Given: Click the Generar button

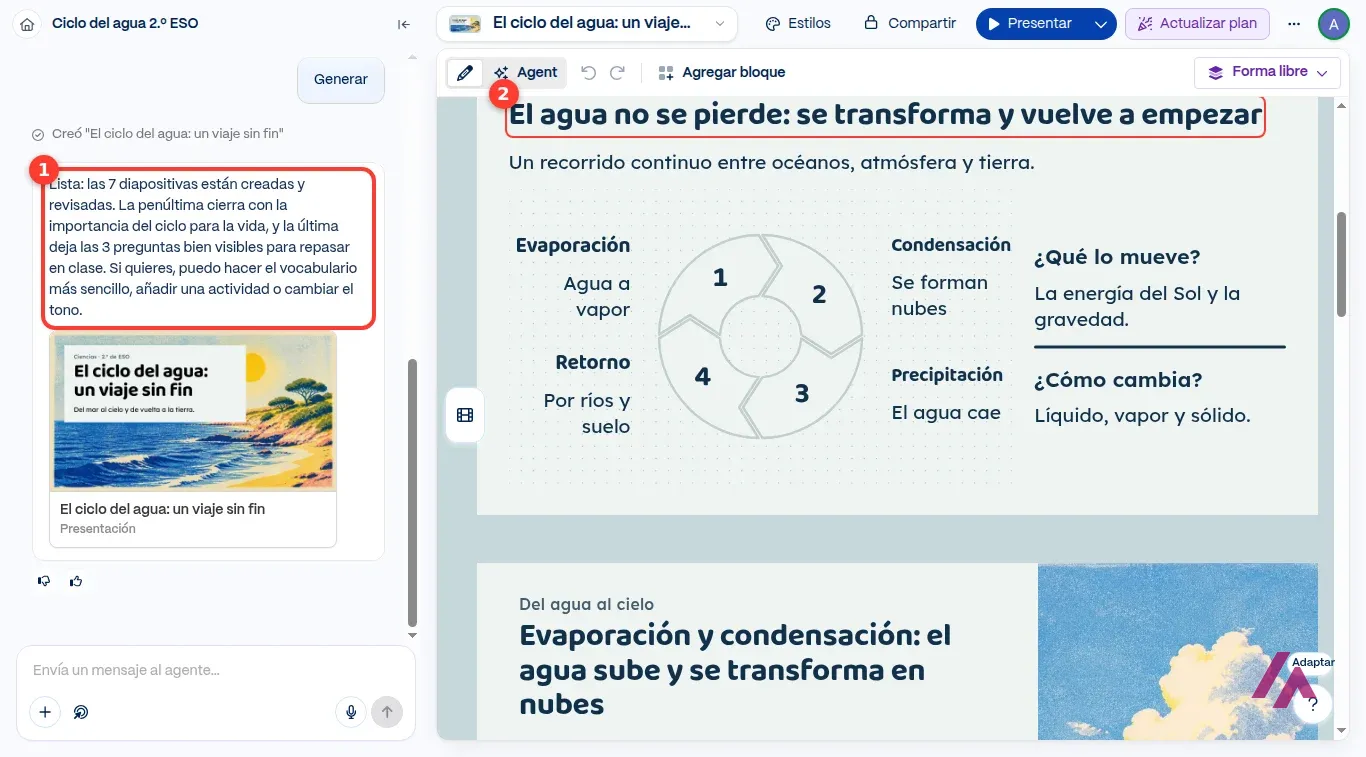Looking at the screenshot, I should click(341, 79).
